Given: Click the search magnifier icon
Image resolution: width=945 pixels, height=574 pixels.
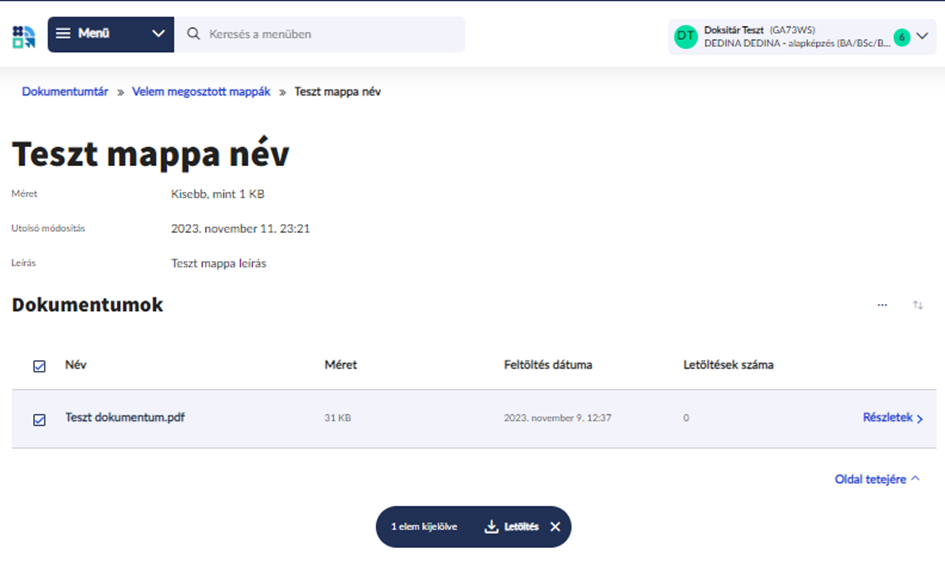Looking at the screenshot, I should click(x=194, y=34).
